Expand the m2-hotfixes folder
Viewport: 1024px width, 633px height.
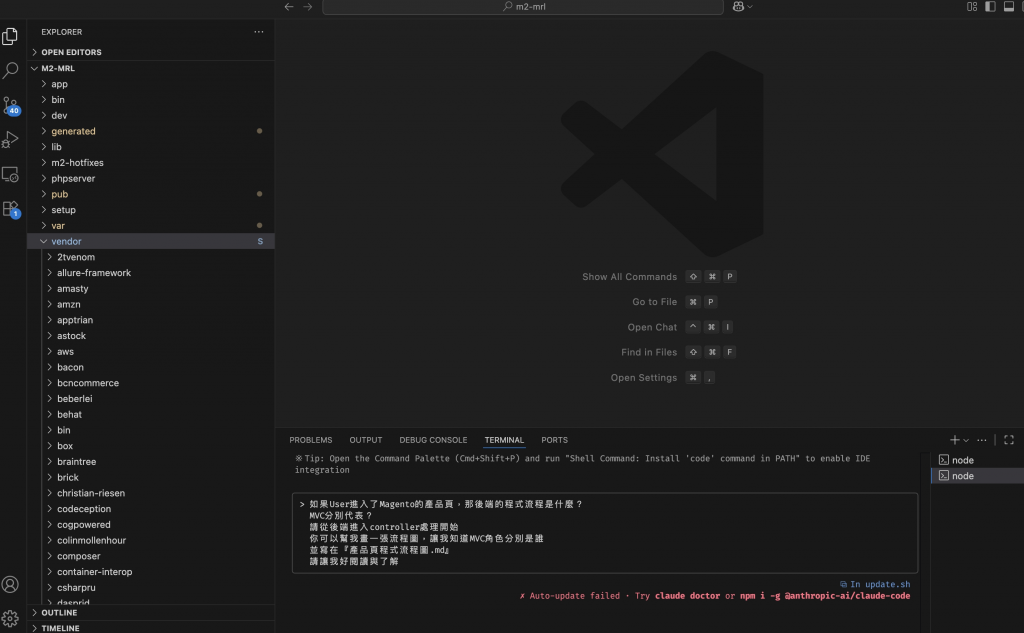(151, 163)
